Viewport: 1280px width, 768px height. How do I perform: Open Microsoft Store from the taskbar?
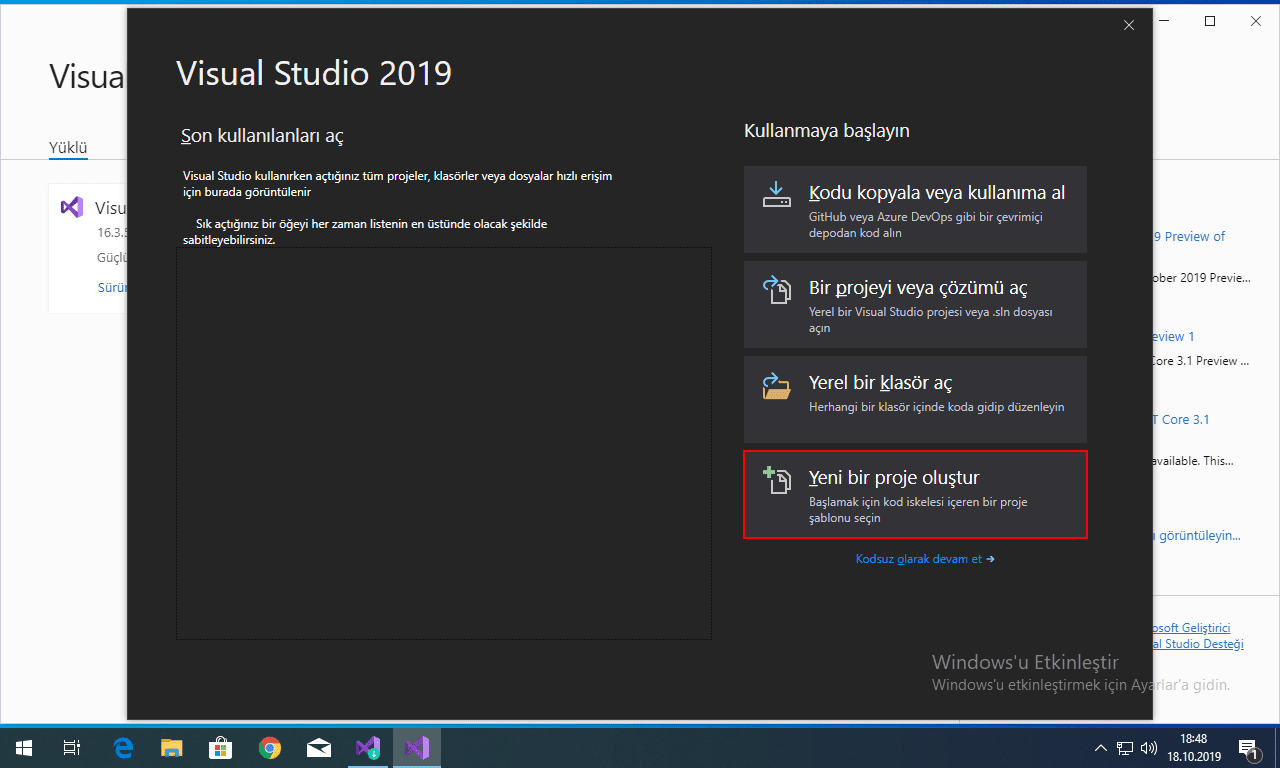coord(221,748)
